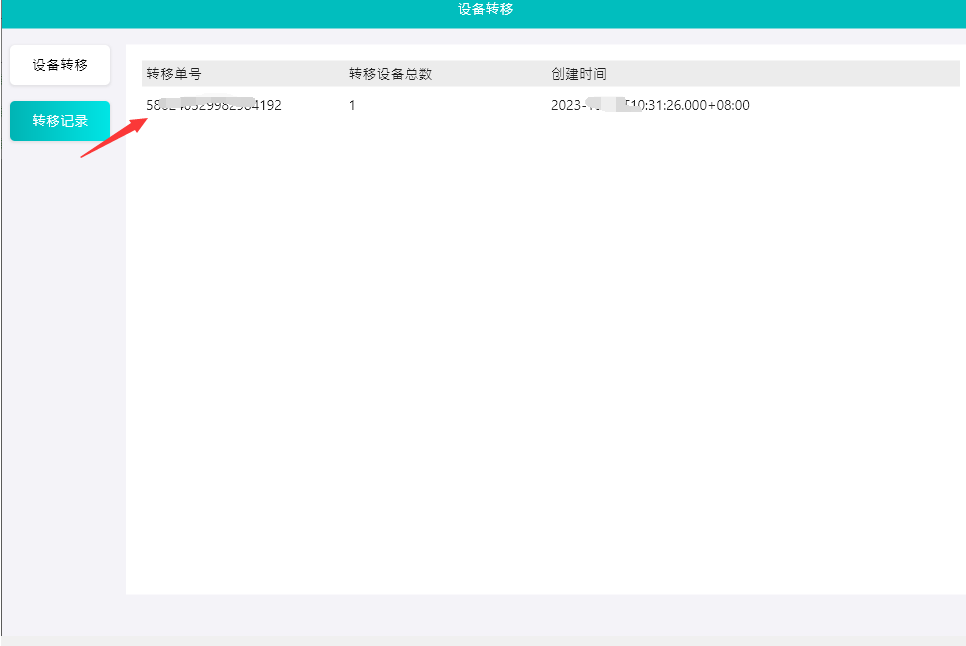The height and width of the screenshot is (646, 966).
Task: Select the first row of transfer records
Action: 450,105
